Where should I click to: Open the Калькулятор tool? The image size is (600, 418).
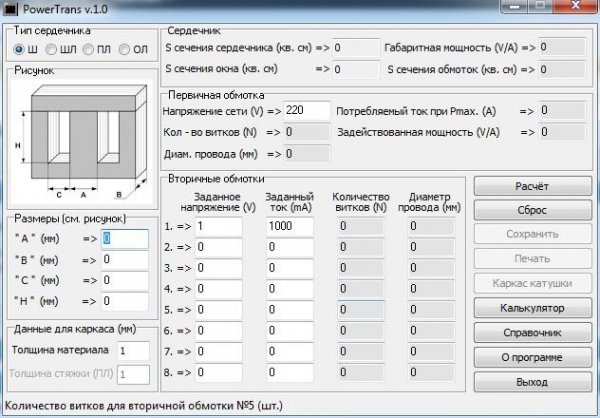coord(533,308)
